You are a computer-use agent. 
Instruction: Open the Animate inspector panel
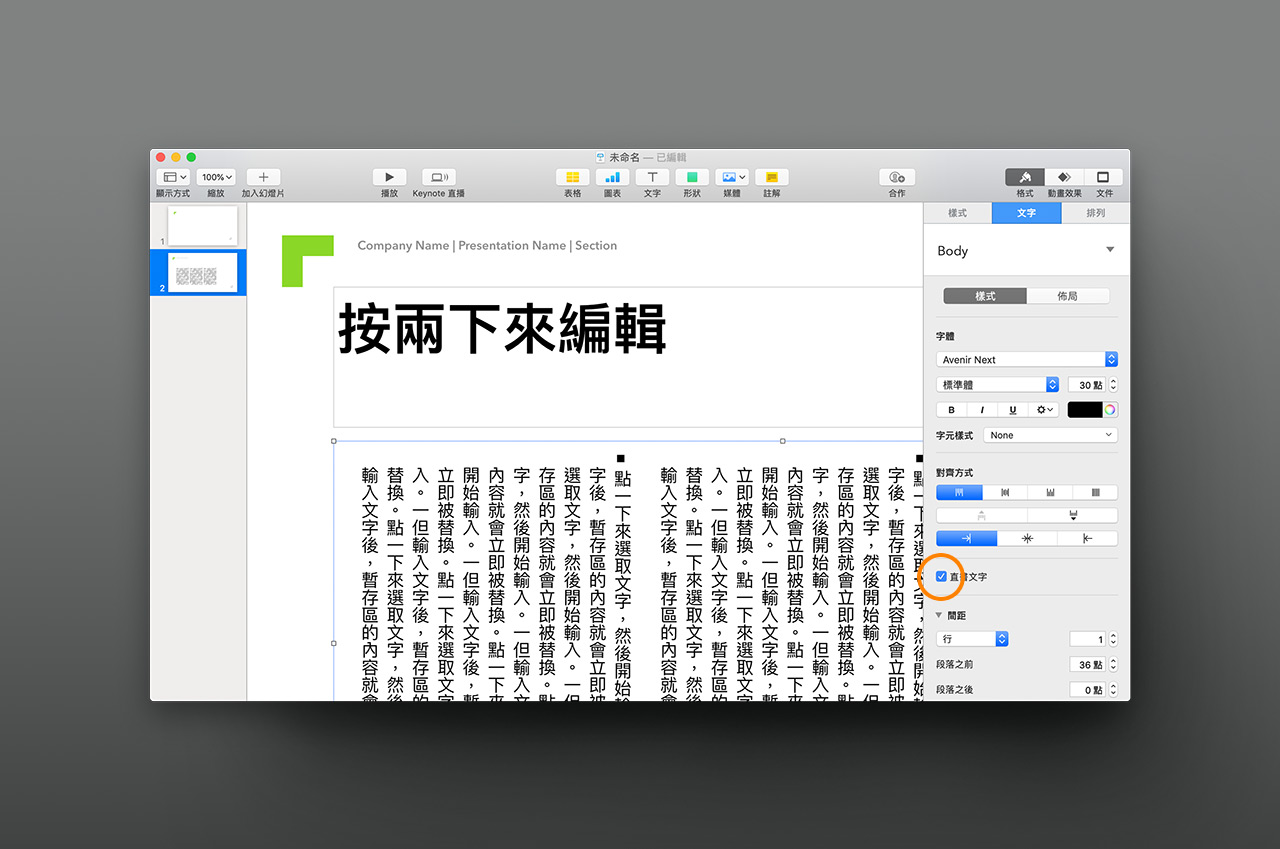[1064, 177]
